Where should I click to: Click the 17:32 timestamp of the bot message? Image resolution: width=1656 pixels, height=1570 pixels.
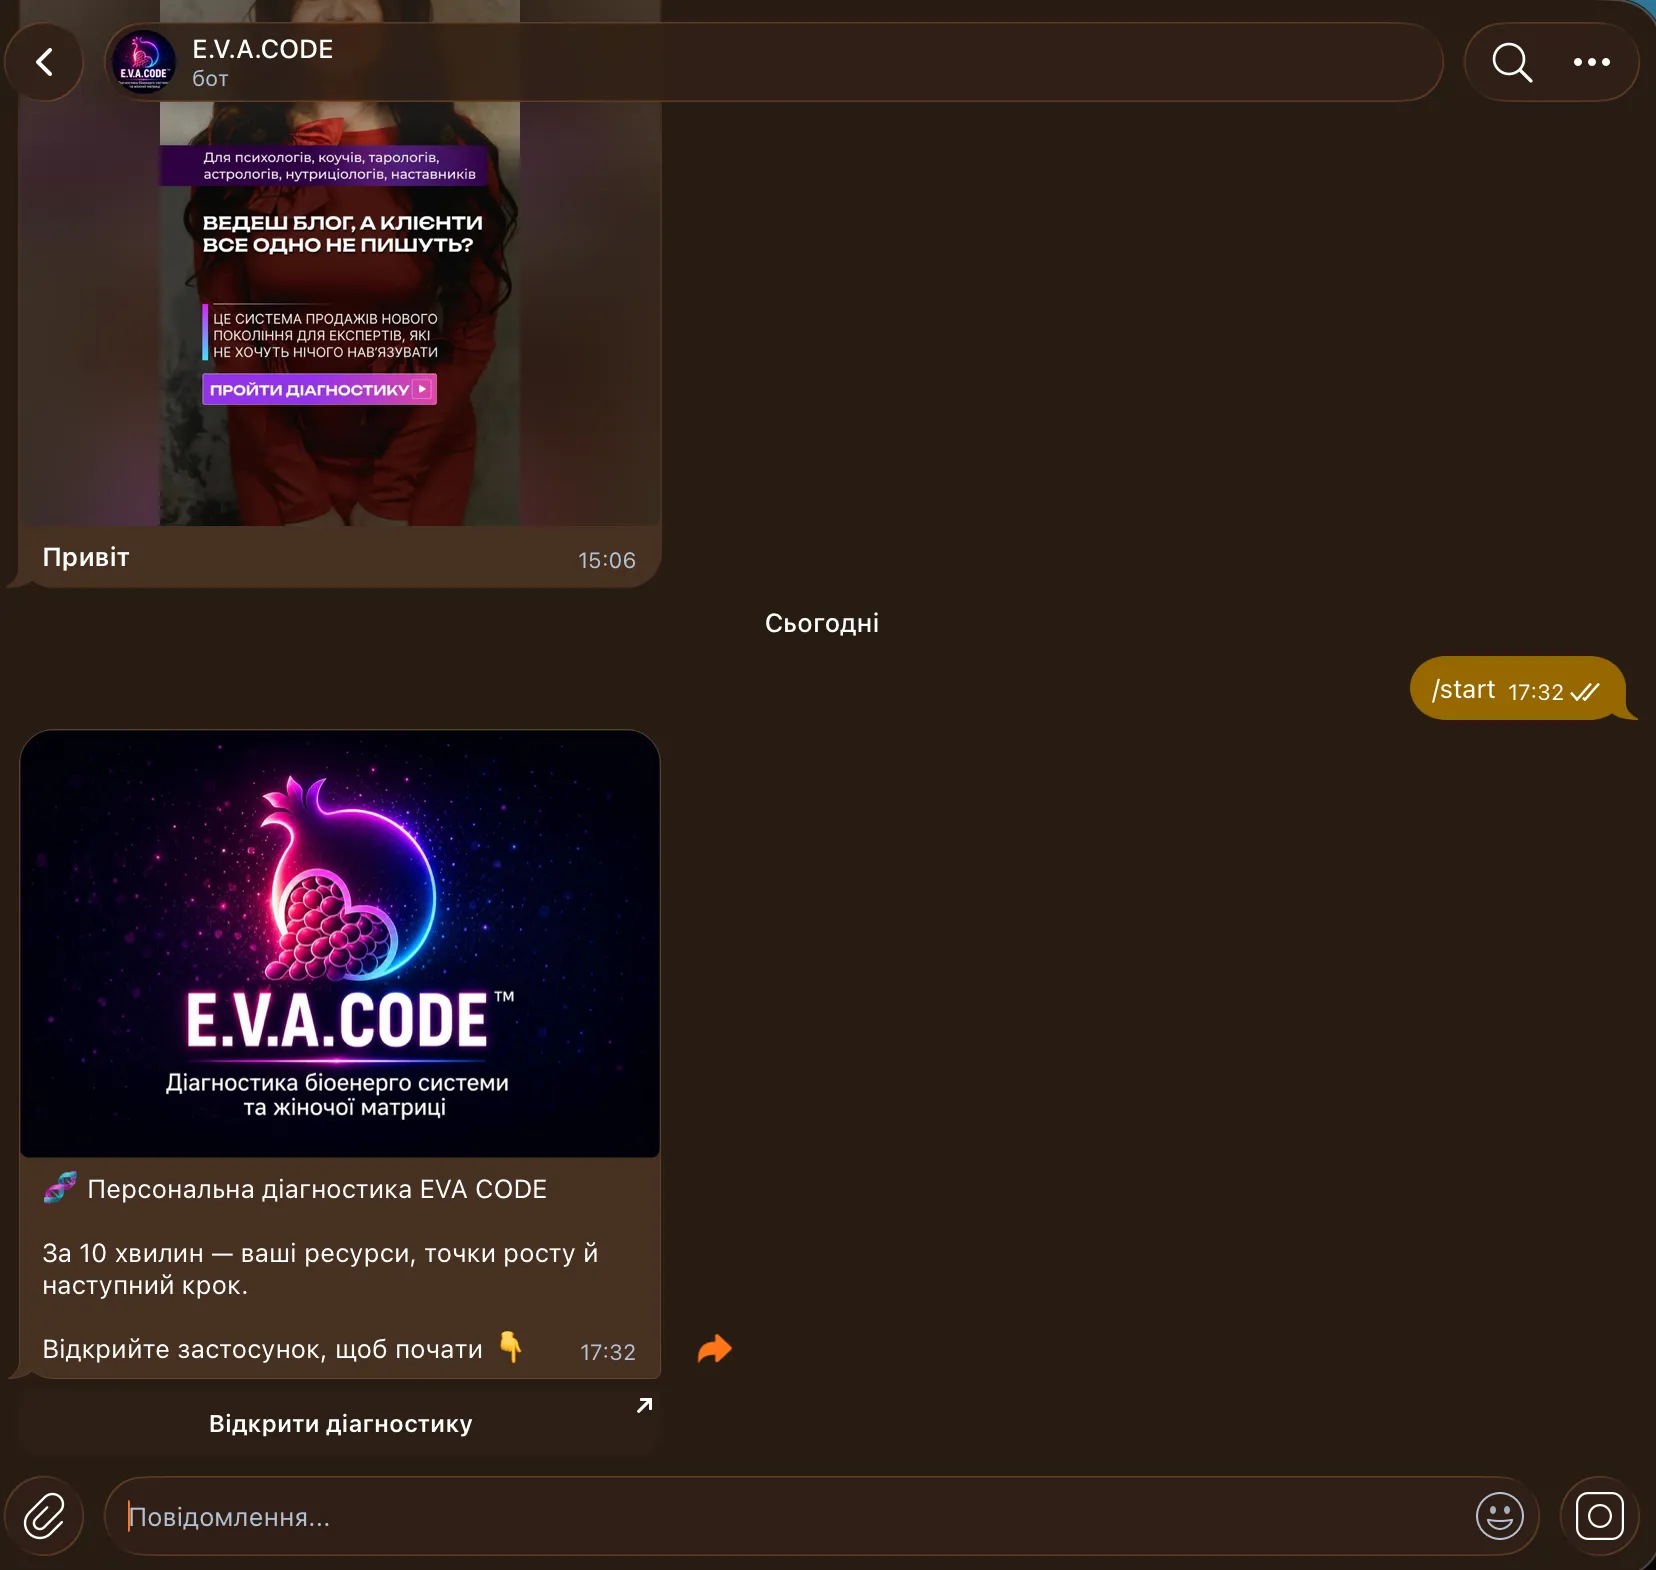coord(608,1352)
